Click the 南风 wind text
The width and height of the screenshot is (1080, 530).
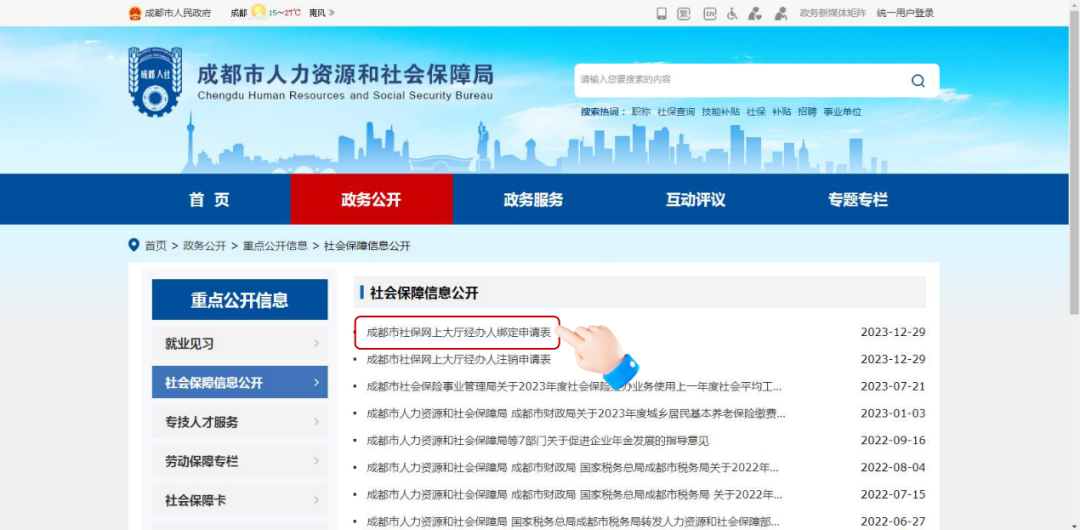click(x=317, y=13)
